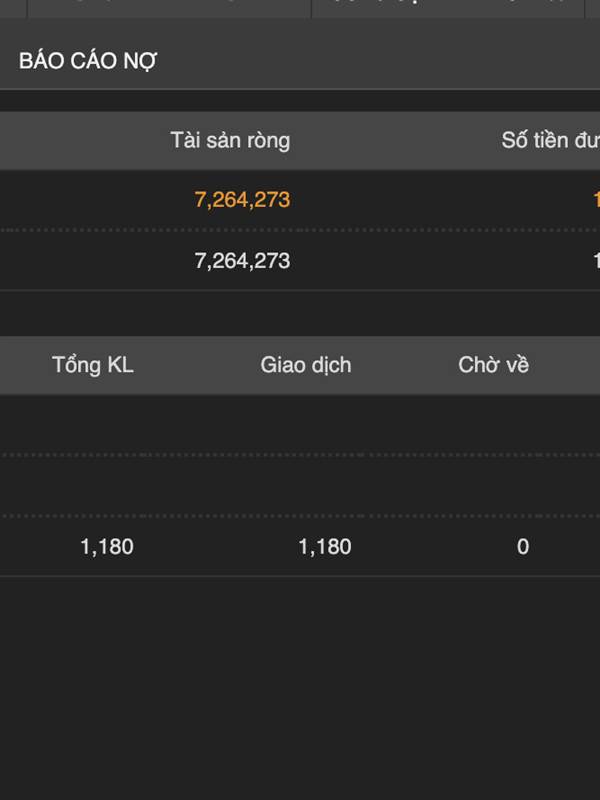This screenshot has width=600, height=800.
Task: Click the 0 value under Chờ về
Action: 523,547
